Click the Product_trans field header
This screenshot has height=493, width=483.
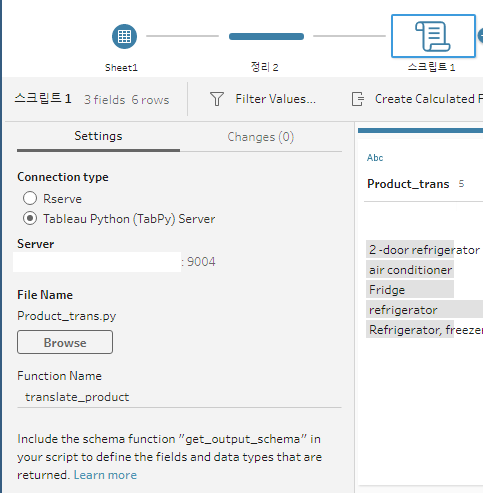(x=408, y=184)
